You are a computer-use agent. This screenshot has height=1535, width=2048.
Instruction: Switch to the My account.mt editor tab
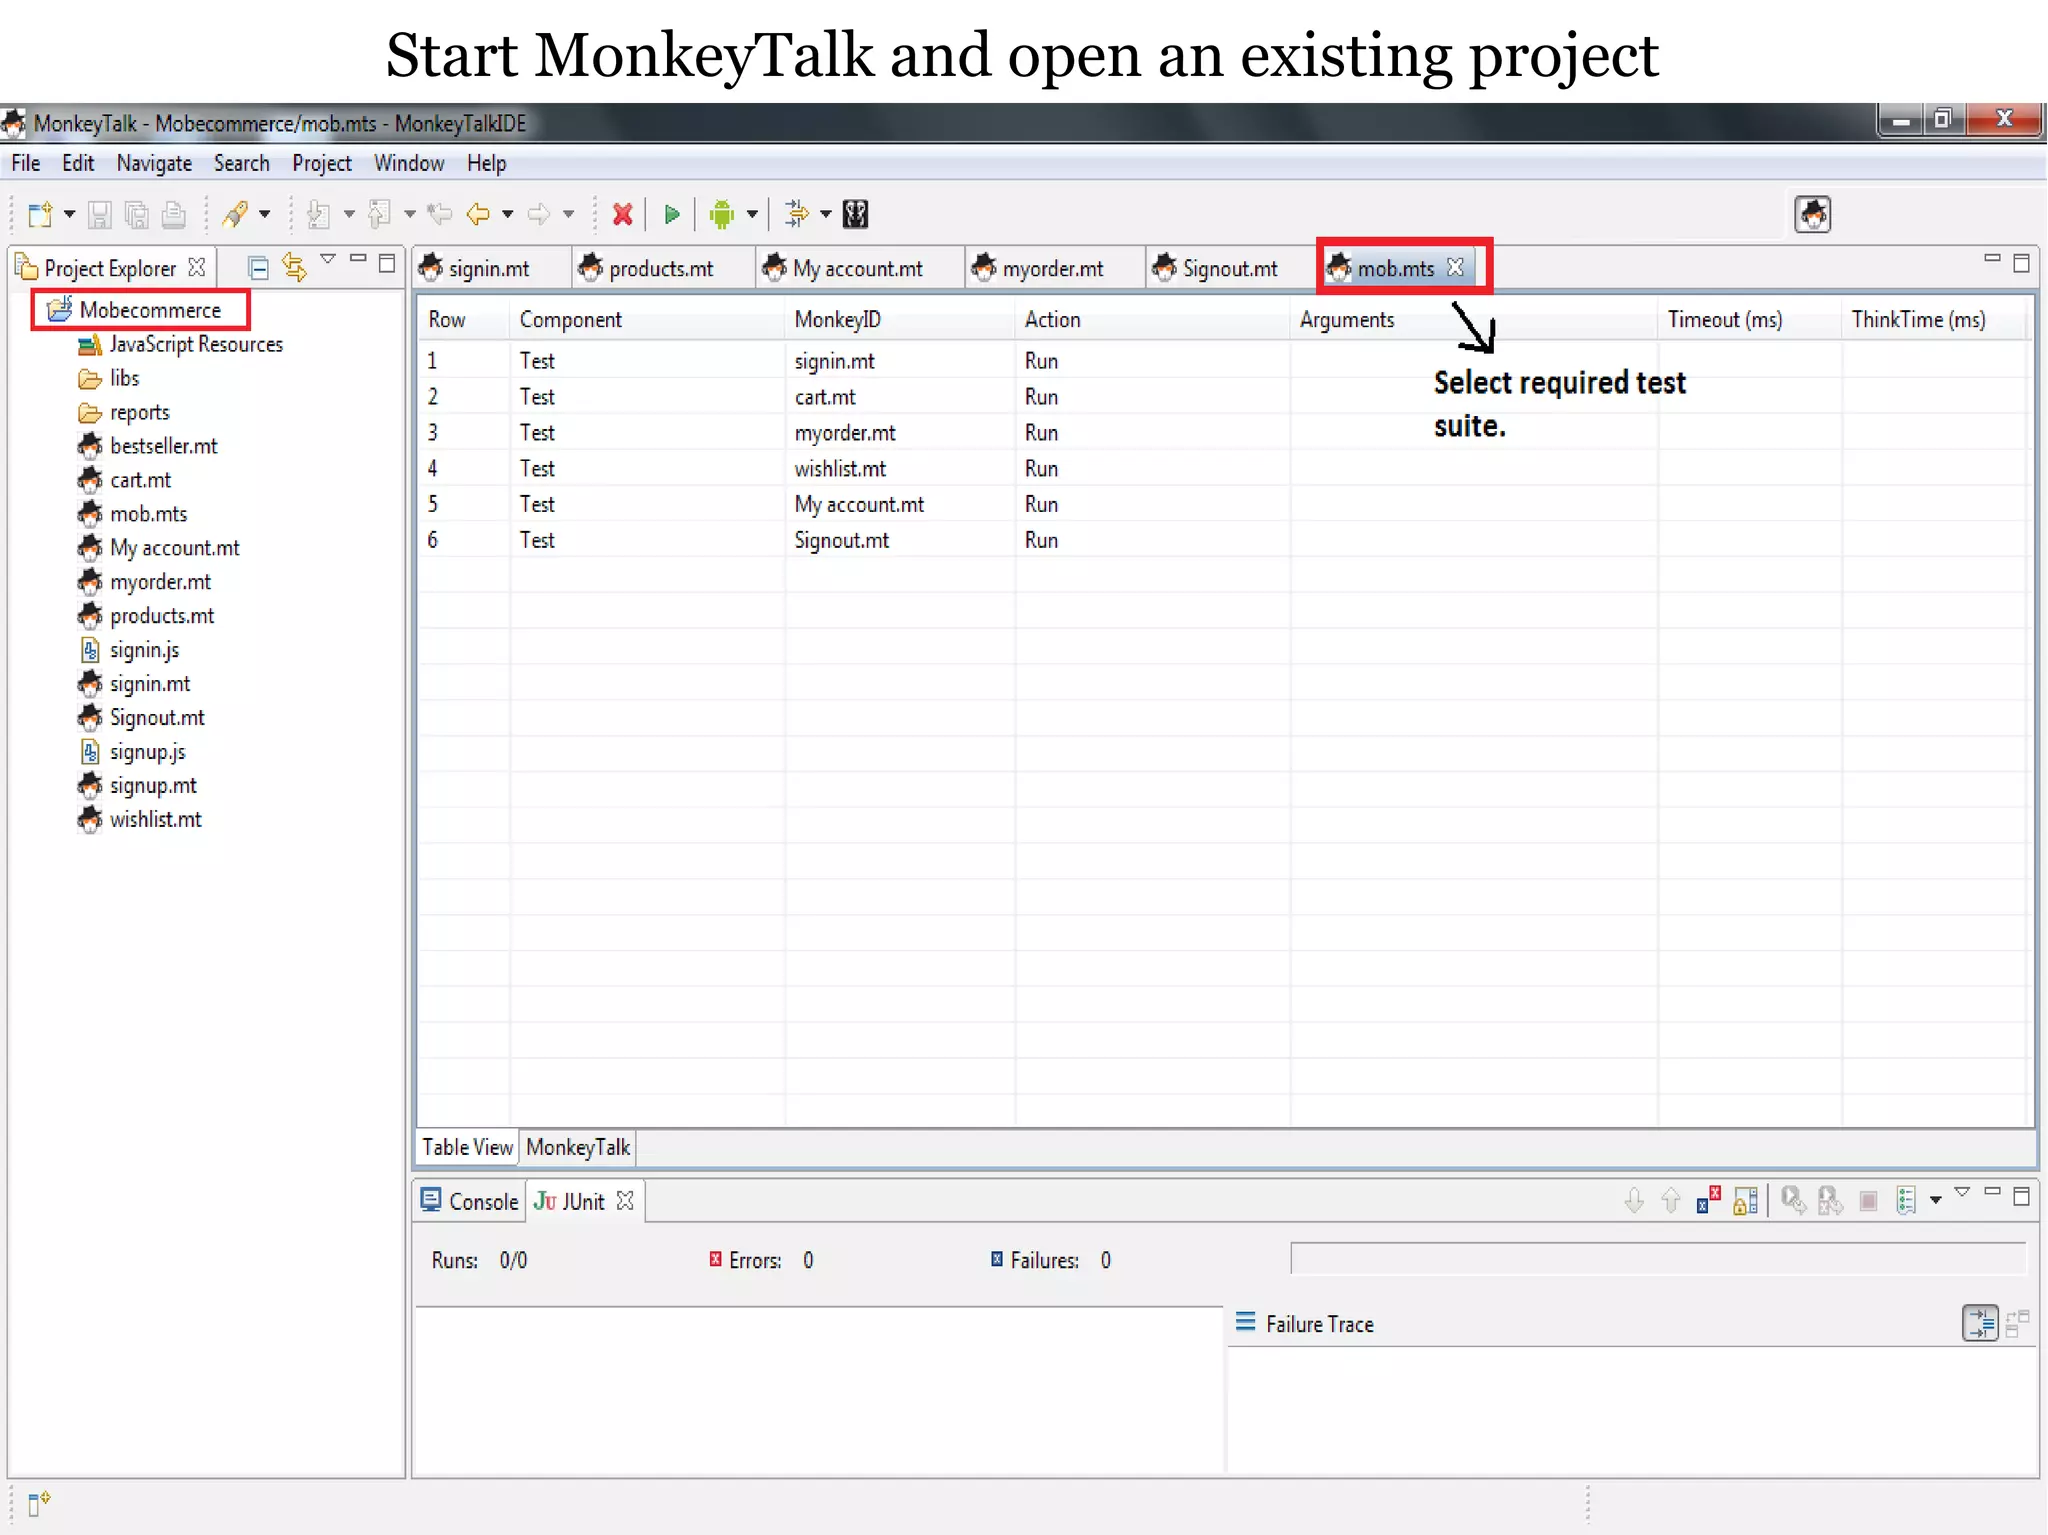pos(858,268)
